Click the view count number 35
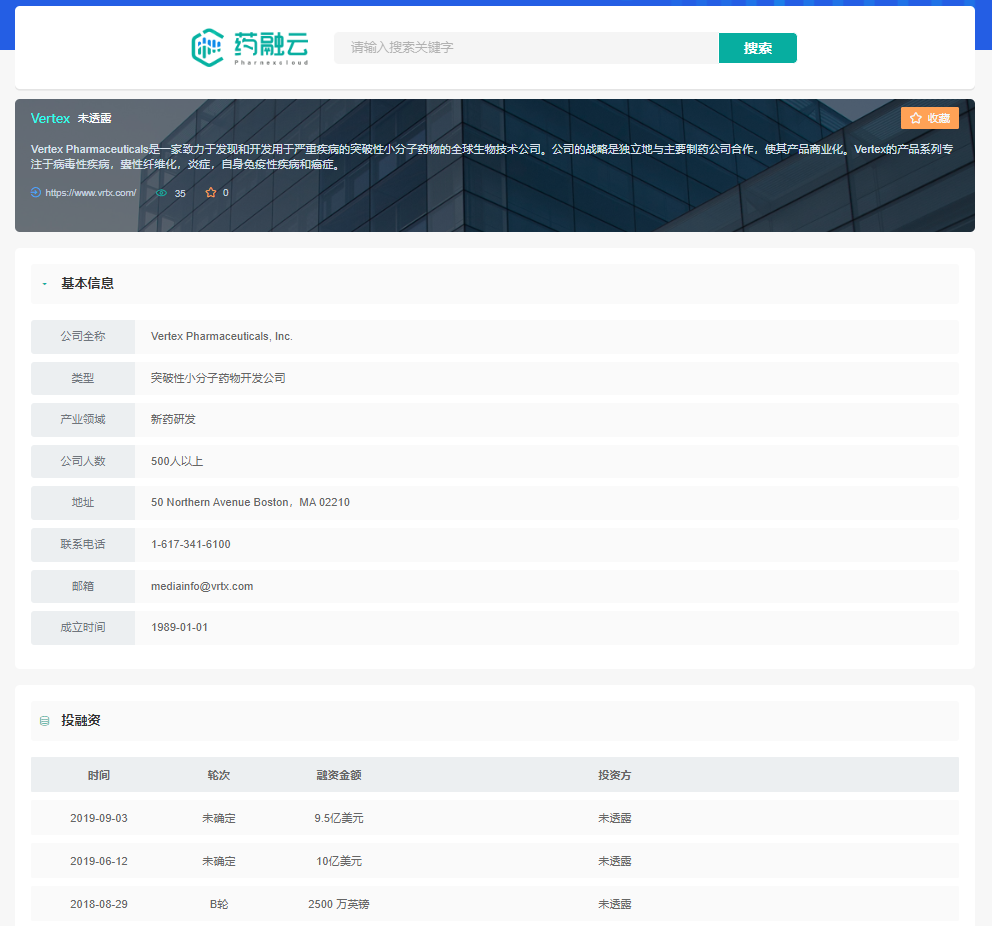The width and height of the screenshot is (992, 926). pyautogui.click(x=180, y=194)
